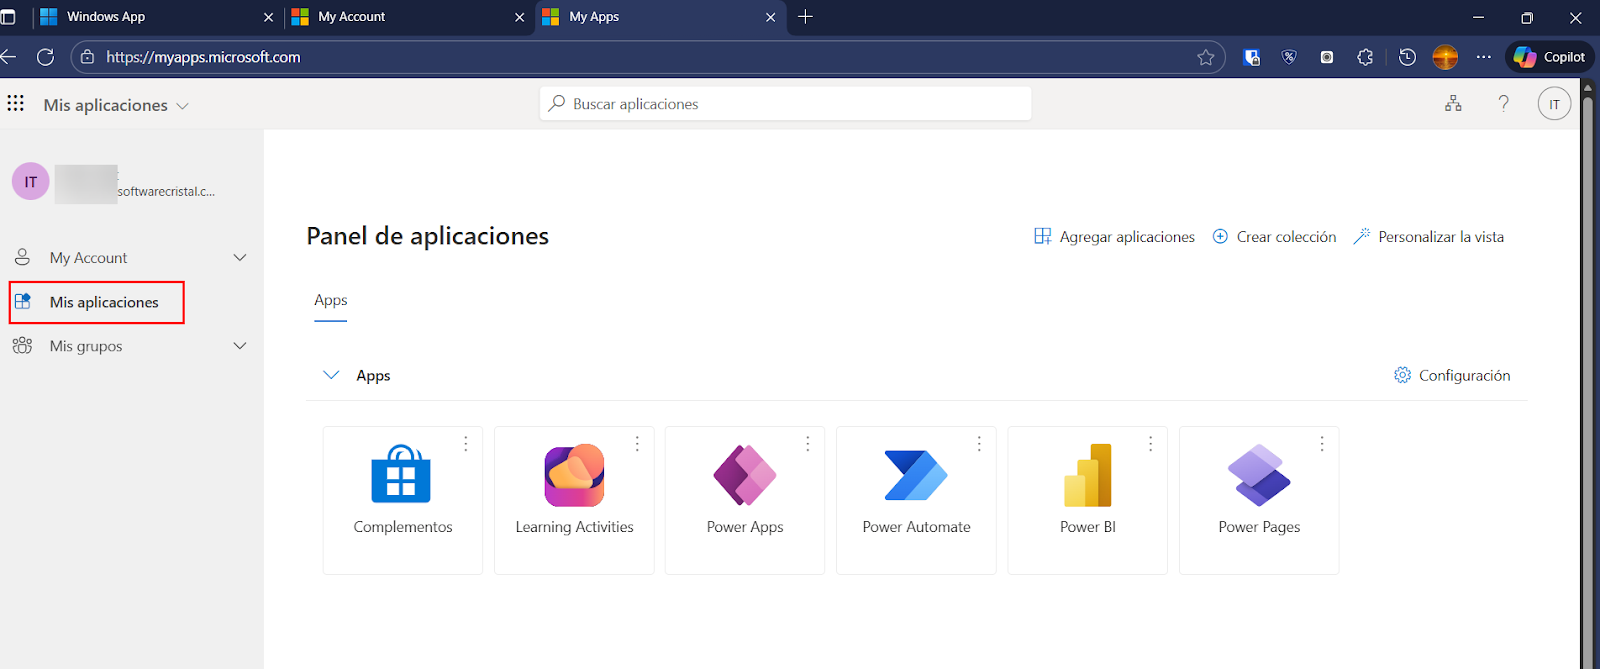Select Mis aplicaciones in the sidebar
Image resolution: width=1600 pixels, height=669 pixels.
(x=97, y=302)
